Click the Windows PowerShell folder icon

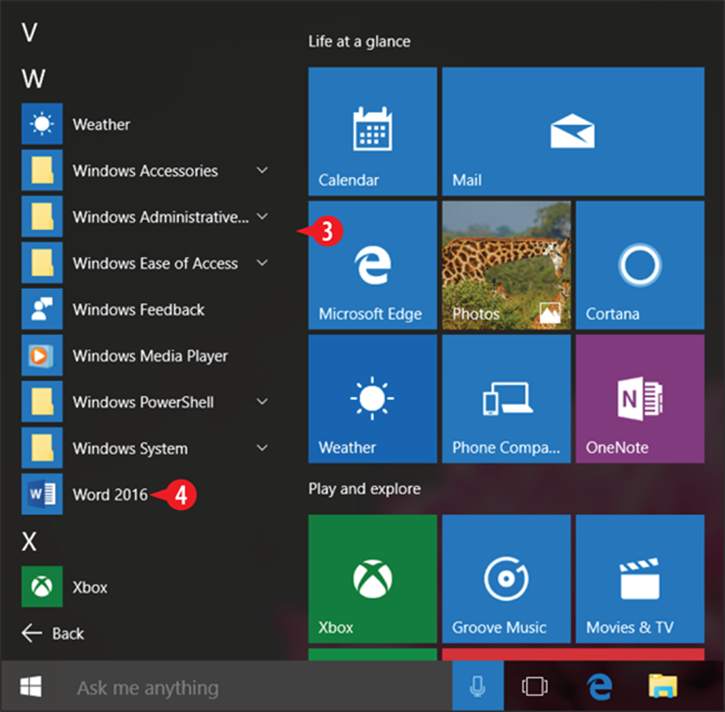pyautogui.click(x=42, y=401)
